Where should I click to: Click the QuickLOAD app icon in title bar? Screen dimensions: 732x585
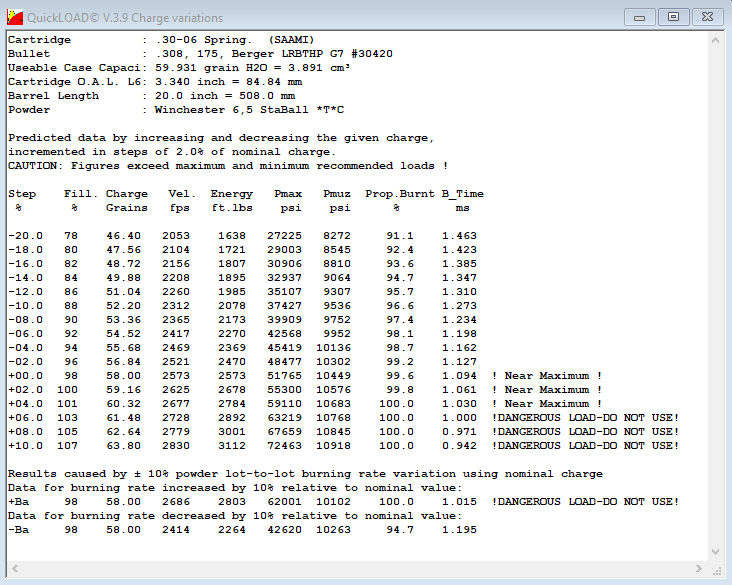pos(15,17)
